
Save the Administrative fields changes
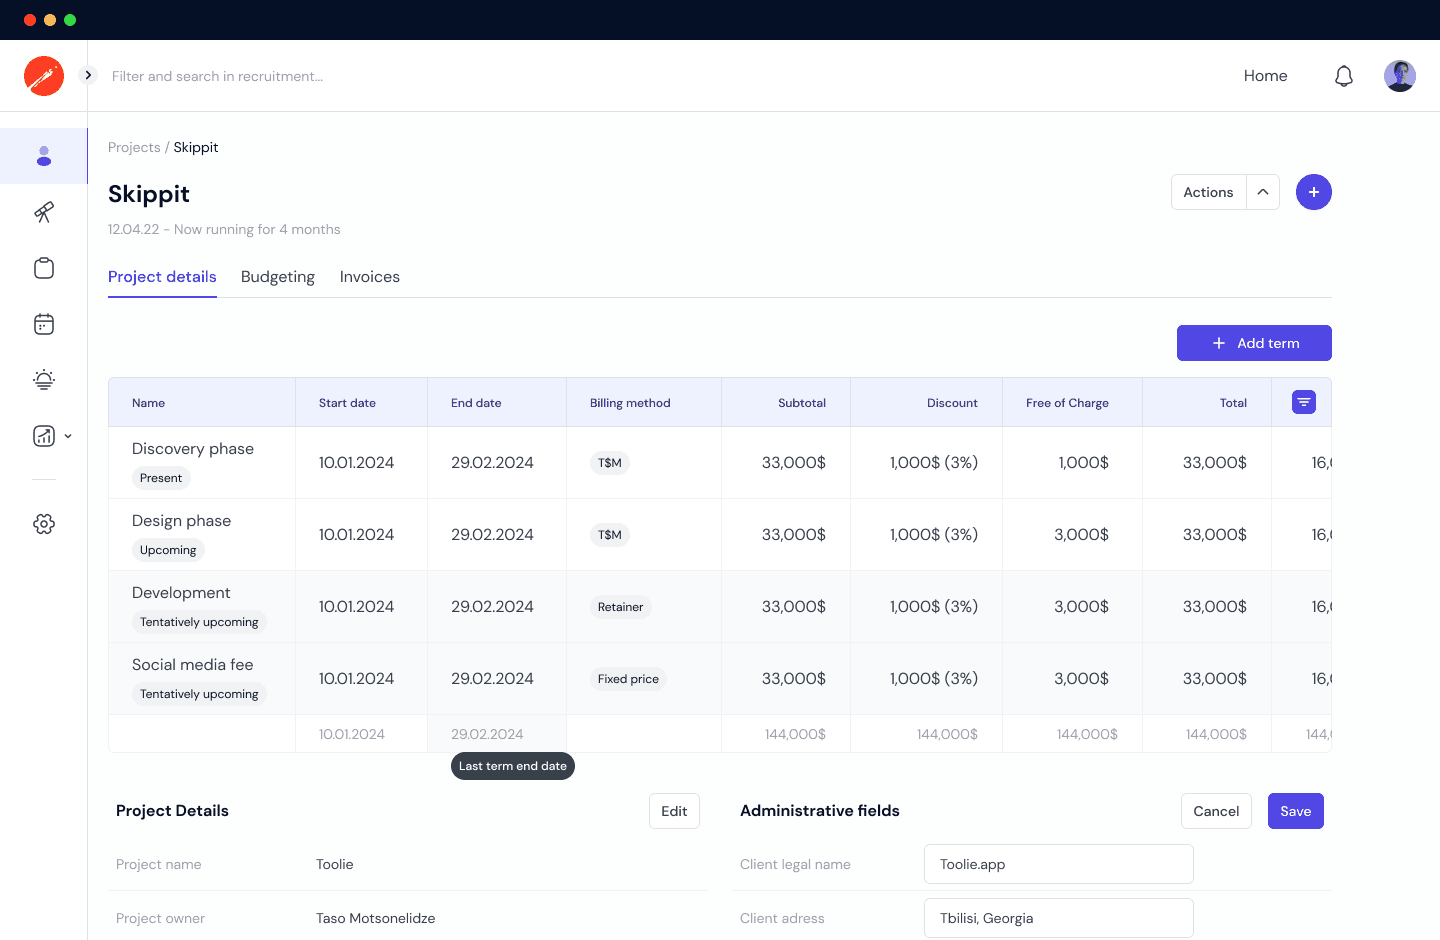pyautogui.click(x=1295, y=811)
